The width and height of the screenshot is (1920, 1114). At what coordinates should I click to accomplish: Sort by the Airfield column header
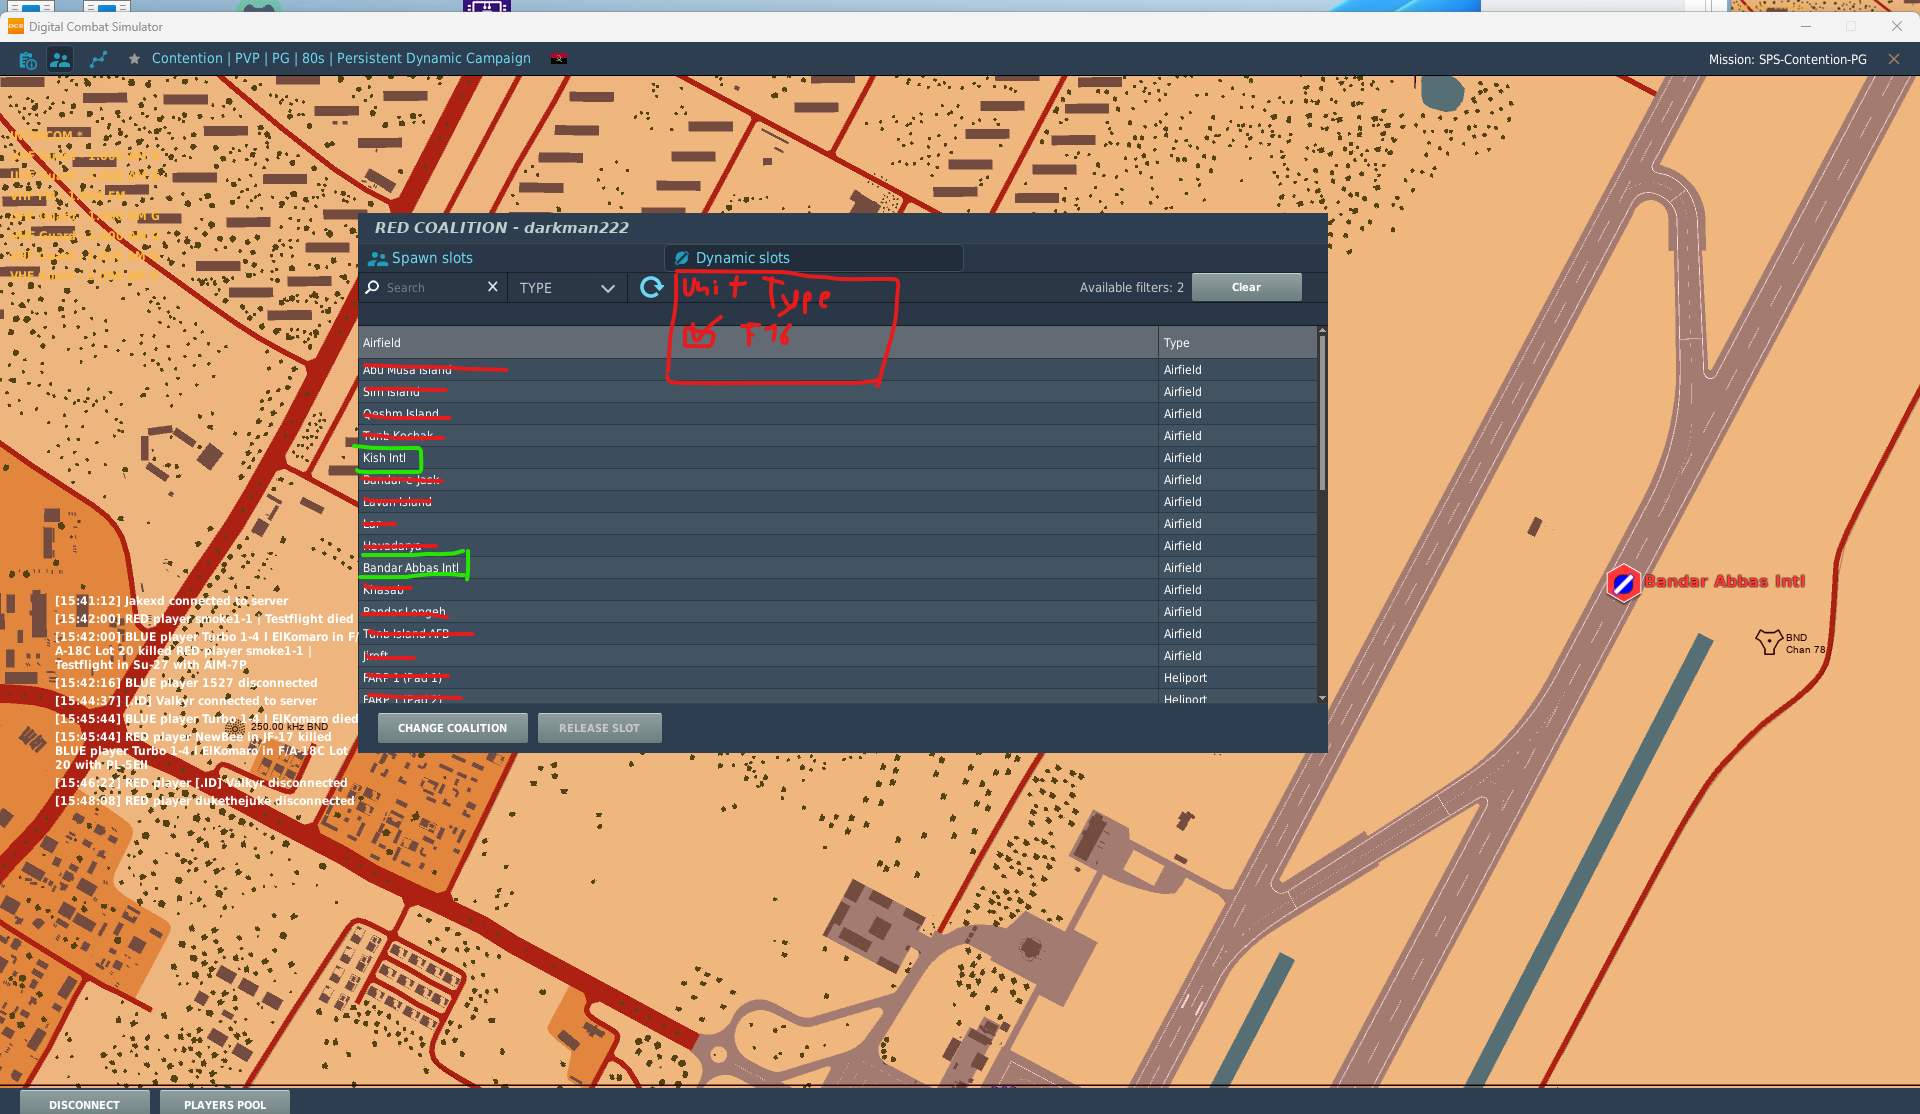758,343
